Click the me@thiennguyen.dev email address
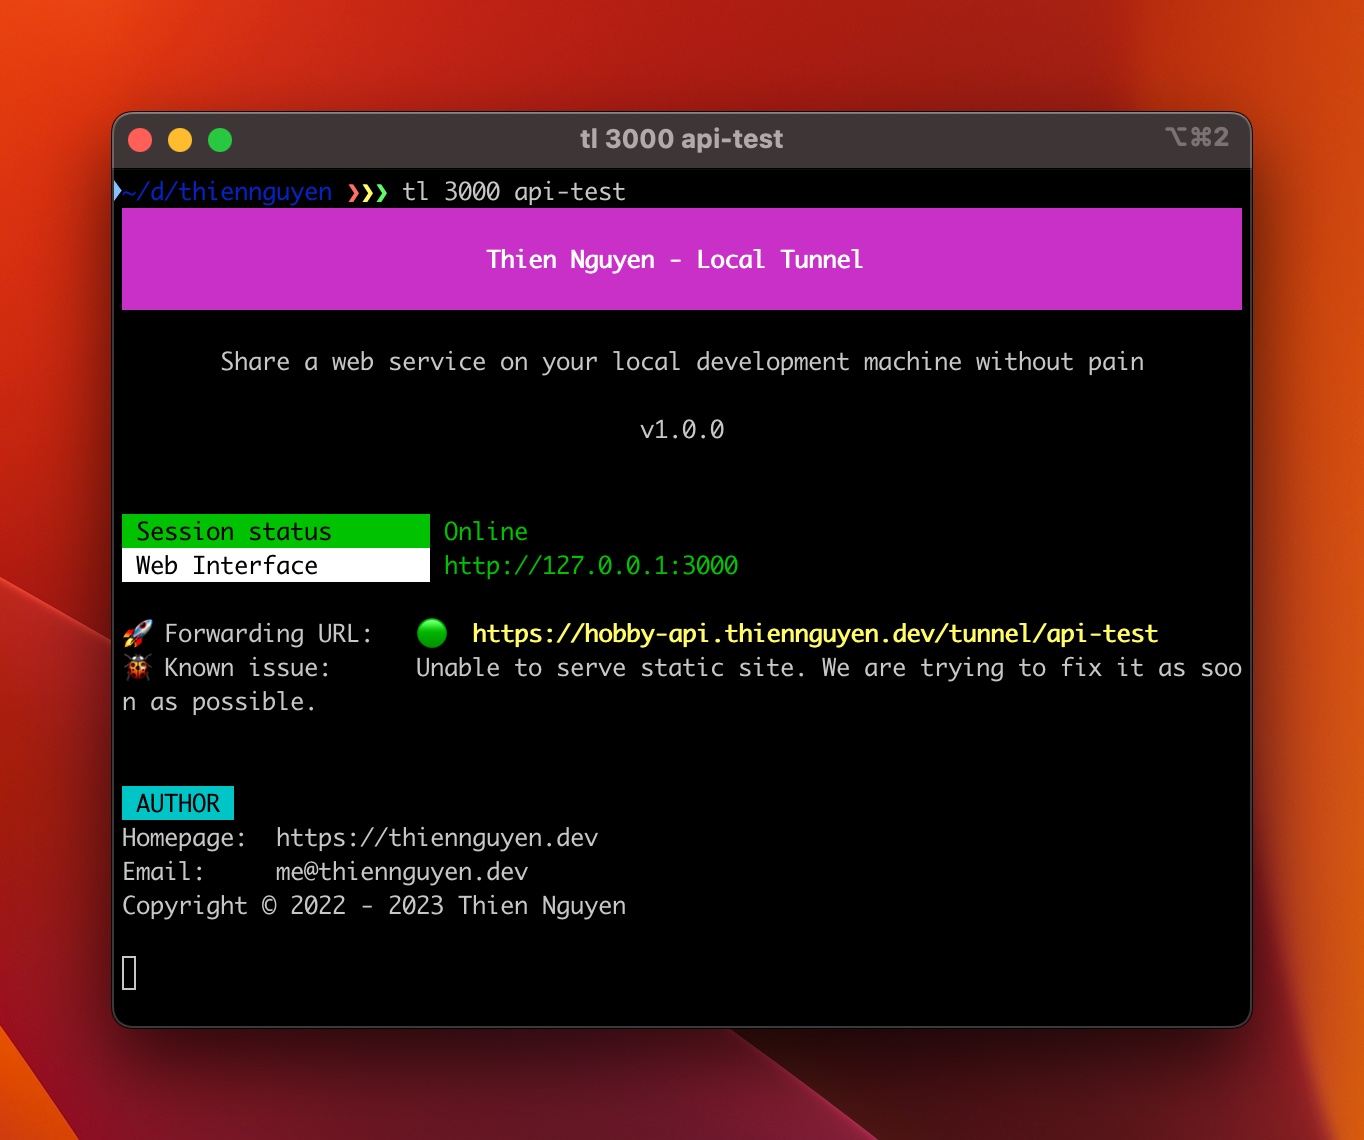 coord(402,872)
